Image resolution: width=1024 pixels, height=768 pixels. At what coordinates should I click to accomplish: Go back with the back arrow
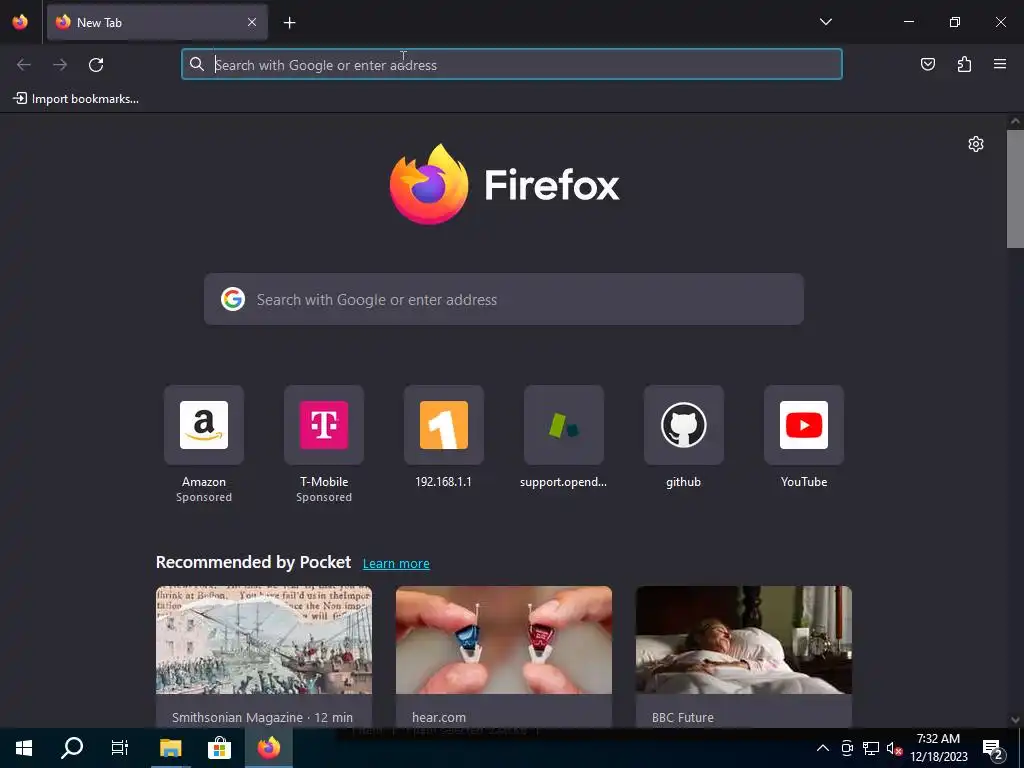[24, 65]
